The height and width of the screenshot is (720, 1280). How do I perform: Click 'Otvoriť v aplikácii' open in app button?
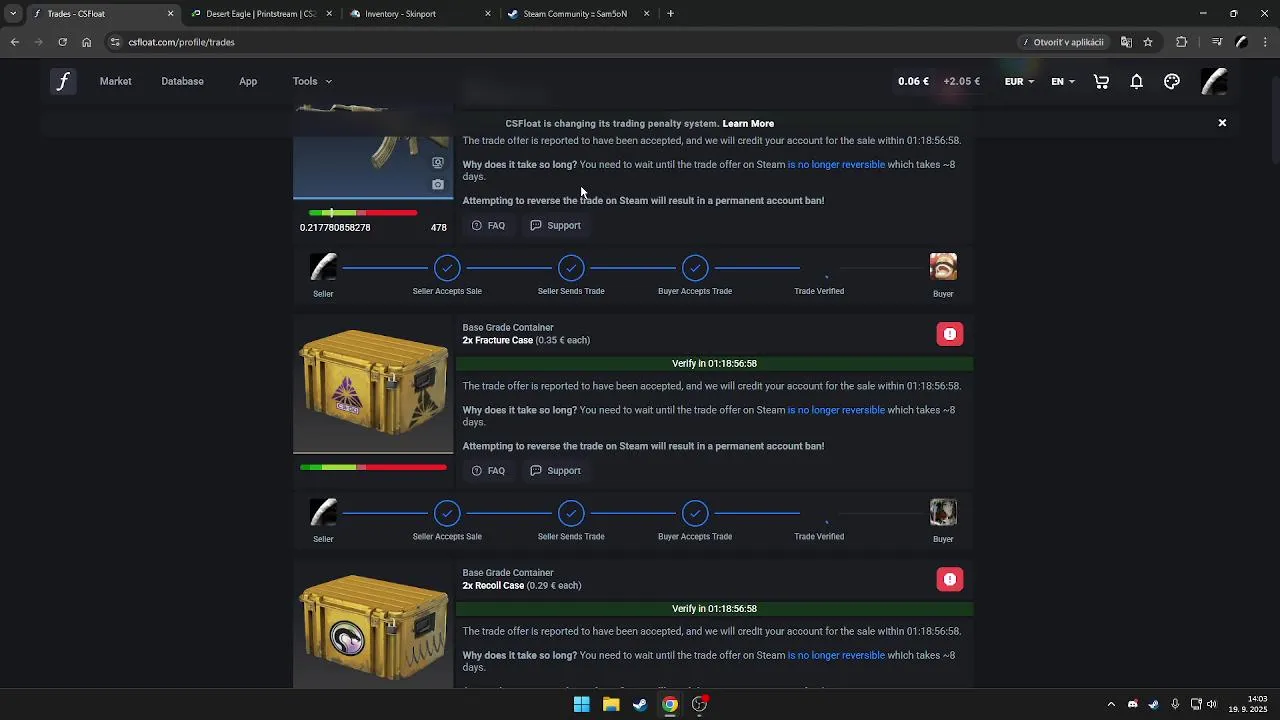click(x=1063, y=42)
